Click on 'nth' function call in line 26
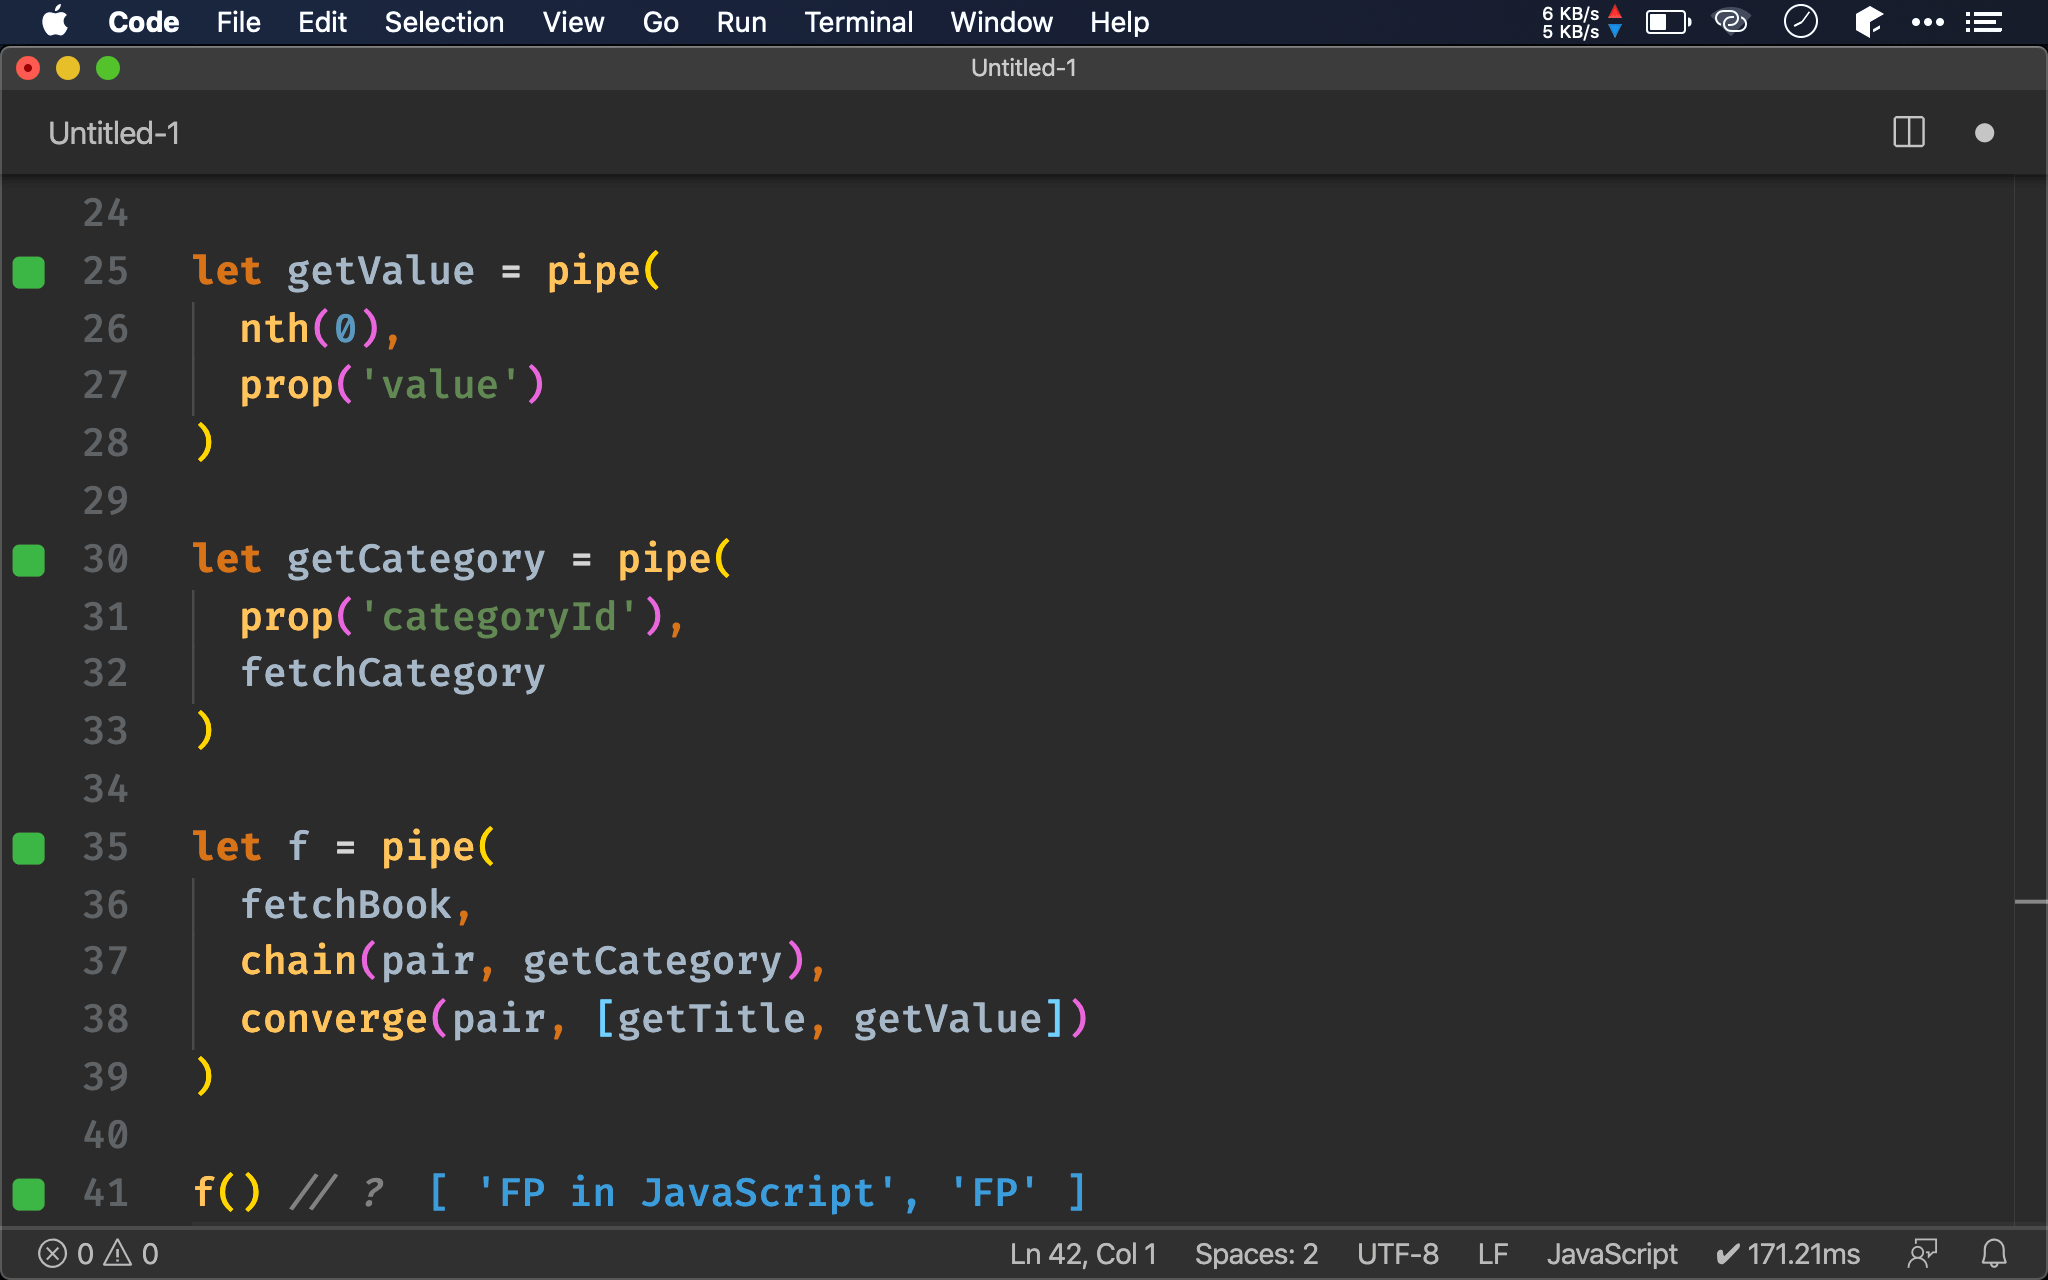 pyautogui.click(x=274, y=329)
